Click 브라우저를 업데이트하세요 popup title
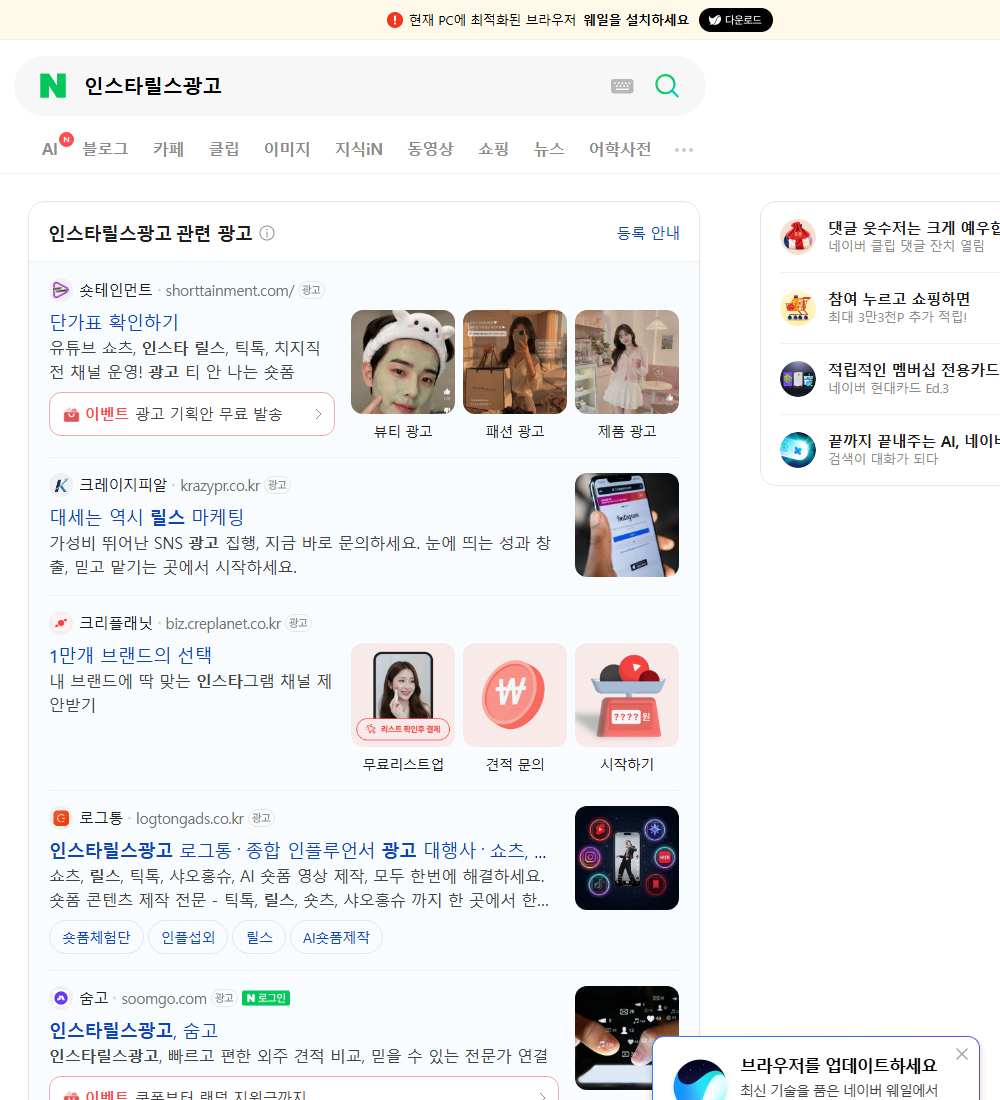Image resolution: width=1000 pixels, height=1100 pixels. pos(839,1065)
